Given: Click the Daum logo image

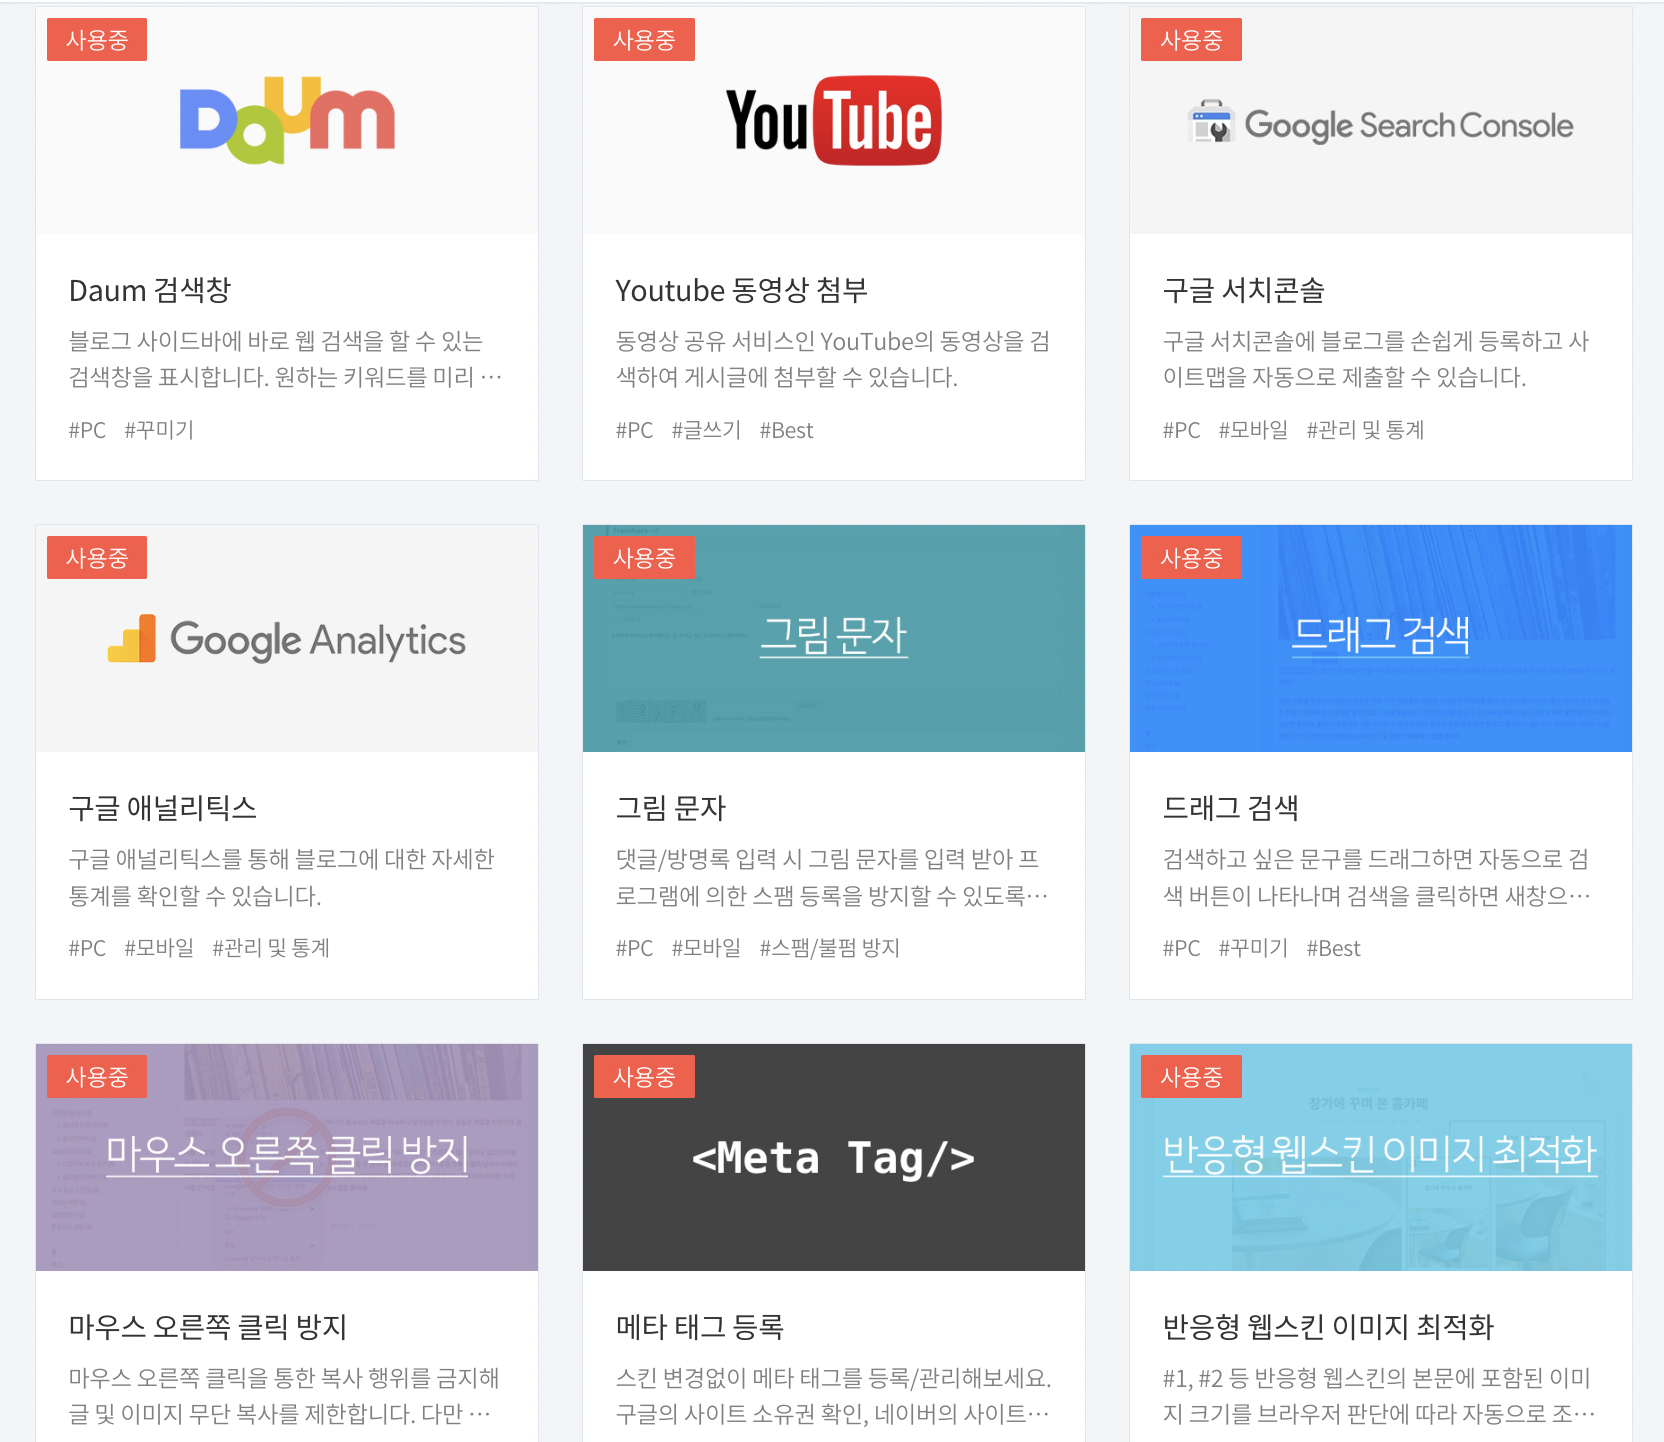Looking at the screenshot, I should click(x=287, y=120).
